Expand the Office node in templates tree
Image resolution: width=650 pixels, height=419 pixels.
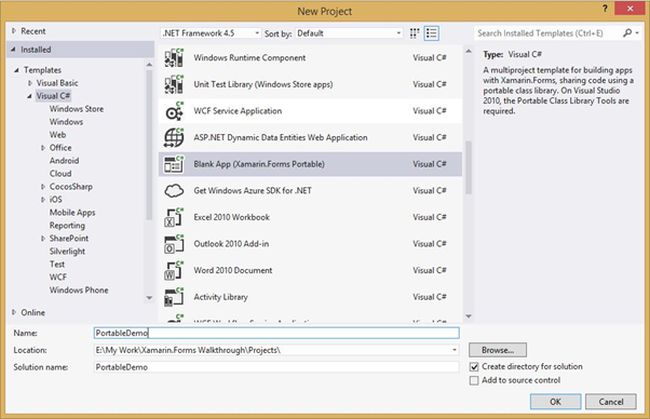pyautogui.click(x=42, y=147)
